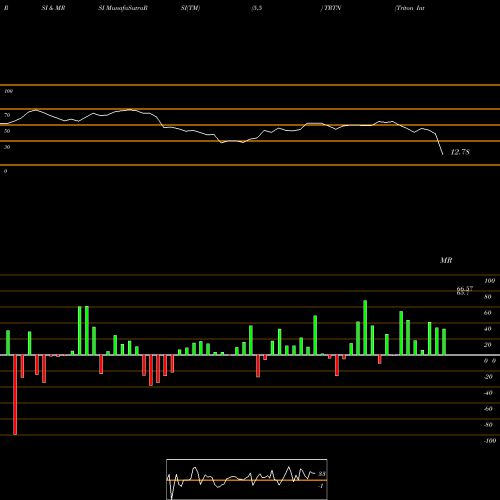Click the 70 level label on RSI axis
Image resolution: width=500 pixels, height=500 pixels.
pos(7,115)
